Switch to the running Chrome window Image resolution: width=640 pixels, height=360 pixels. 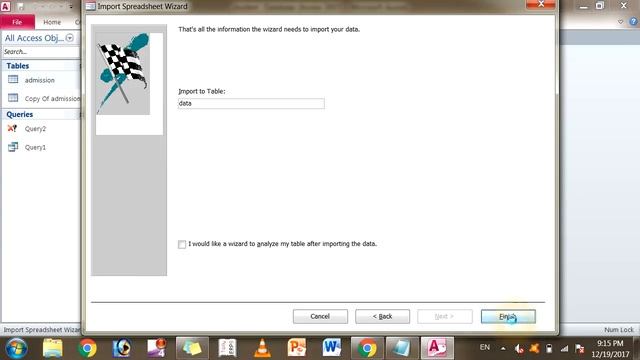(x=367, y=348)
